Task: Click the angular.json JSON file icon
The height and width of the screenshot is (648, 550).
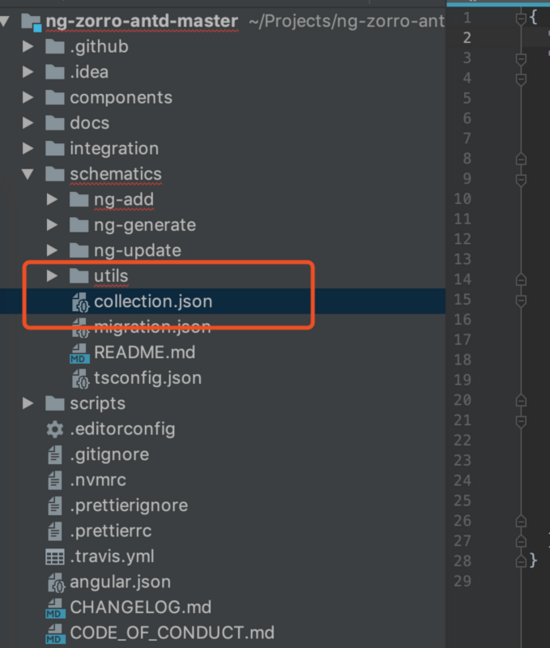Action: [56, 583]
